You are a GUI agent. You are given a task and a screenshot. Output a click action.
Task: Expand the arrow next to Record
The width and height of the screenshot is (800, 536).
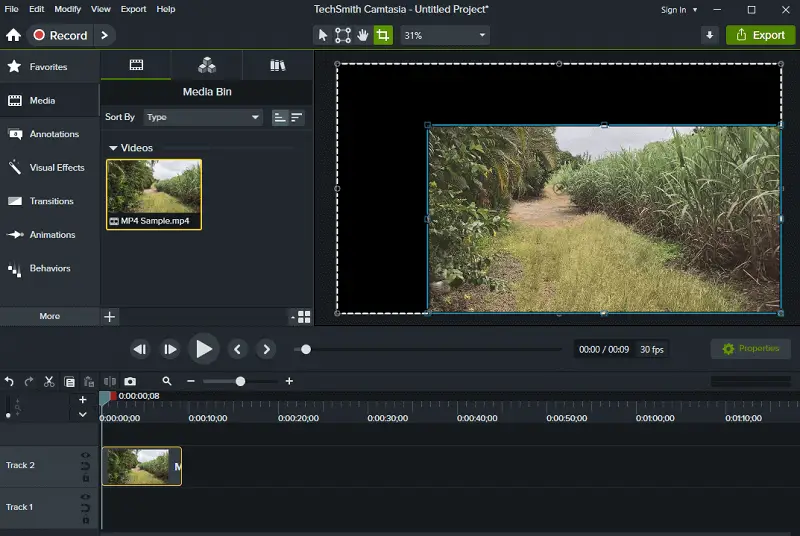coord(105,35)
